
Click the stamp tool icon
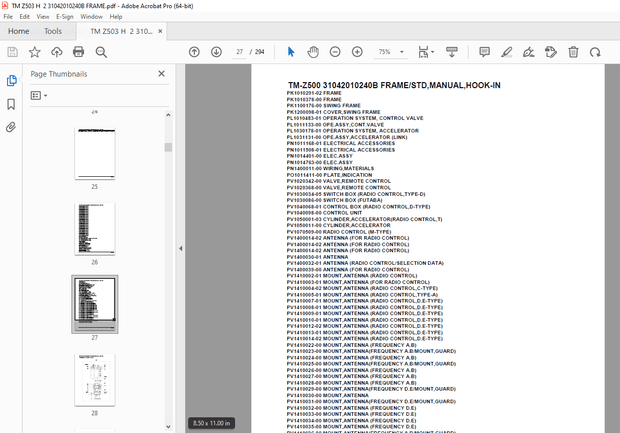pos(551,52)
